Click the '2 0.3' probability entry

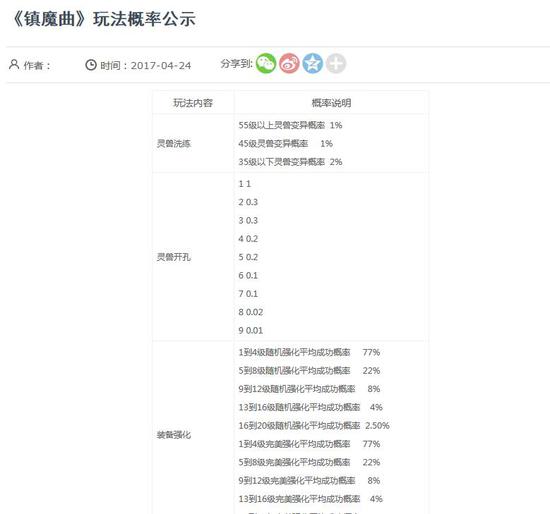pyautogui.click(x=248, y=202)
